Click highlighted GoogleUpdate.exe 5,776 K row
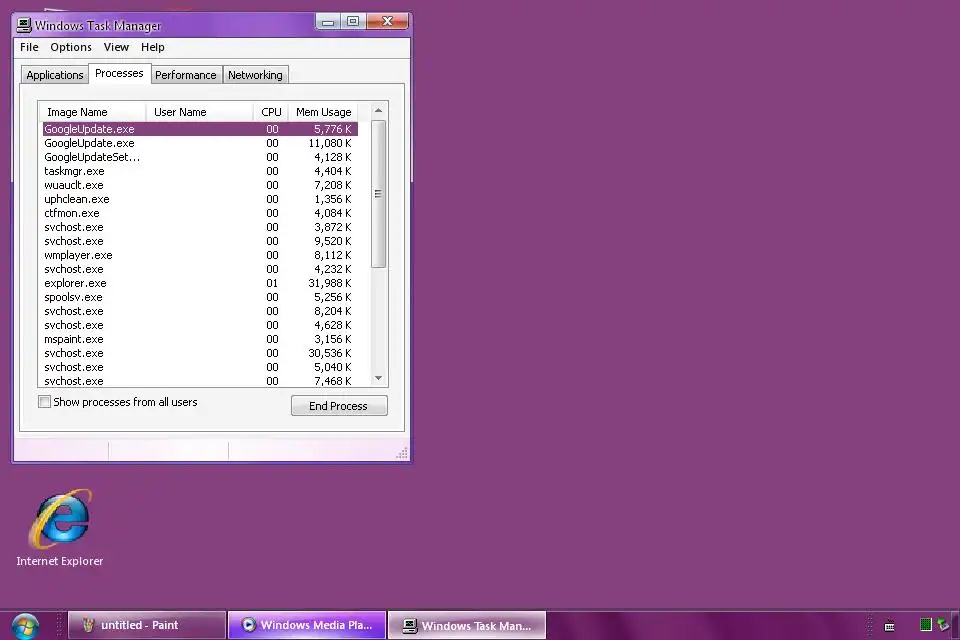 [200, 129]
